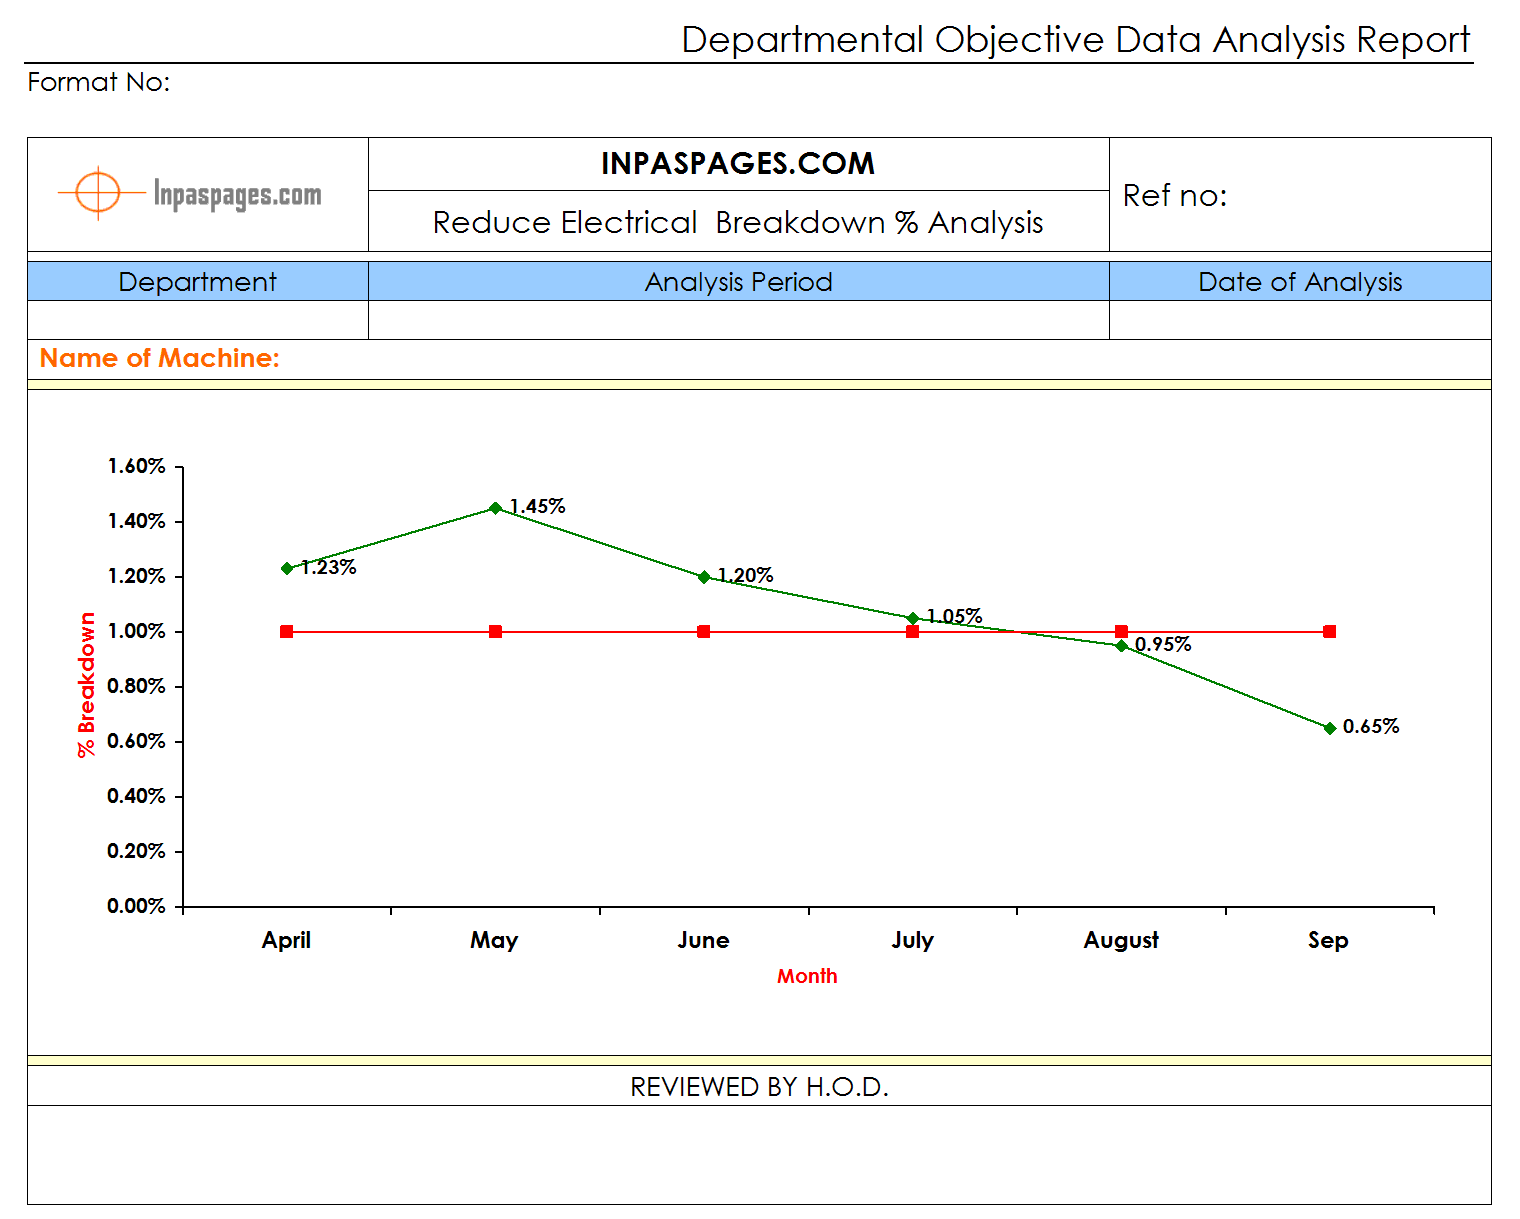The width and height of the screenshot is (1520, 1219).
Task: Click the red square marker above April
Action: click(286, 631)
